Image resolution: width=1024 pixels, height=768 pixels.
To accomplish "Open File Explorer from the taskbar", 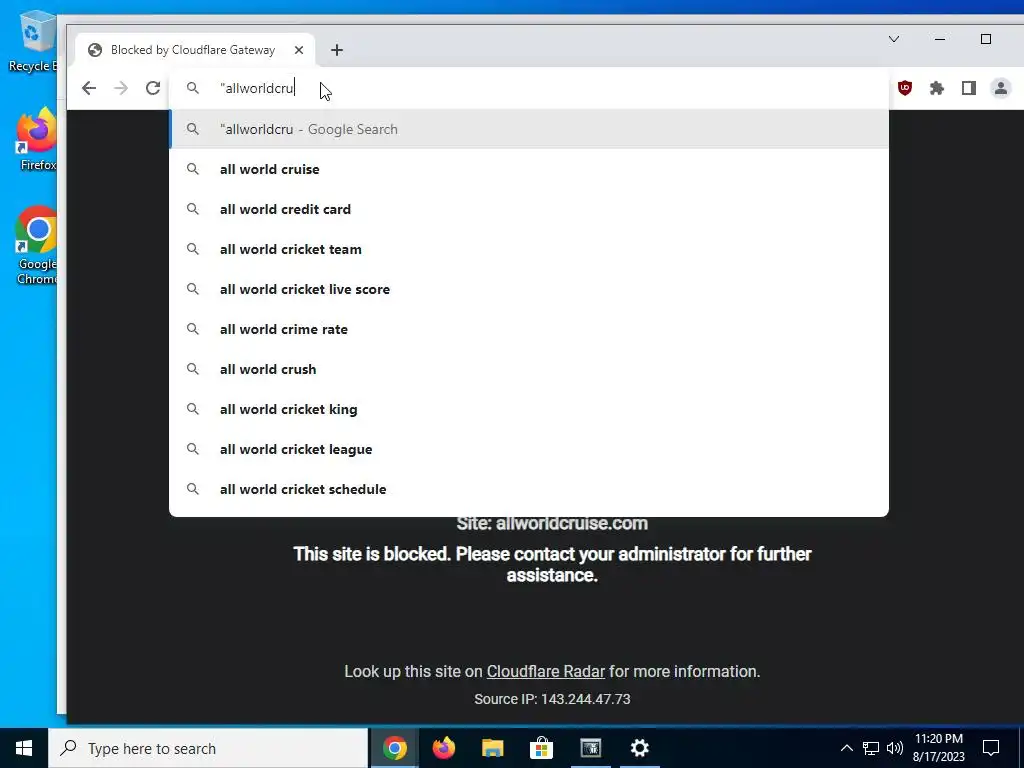I will (492, 748).
